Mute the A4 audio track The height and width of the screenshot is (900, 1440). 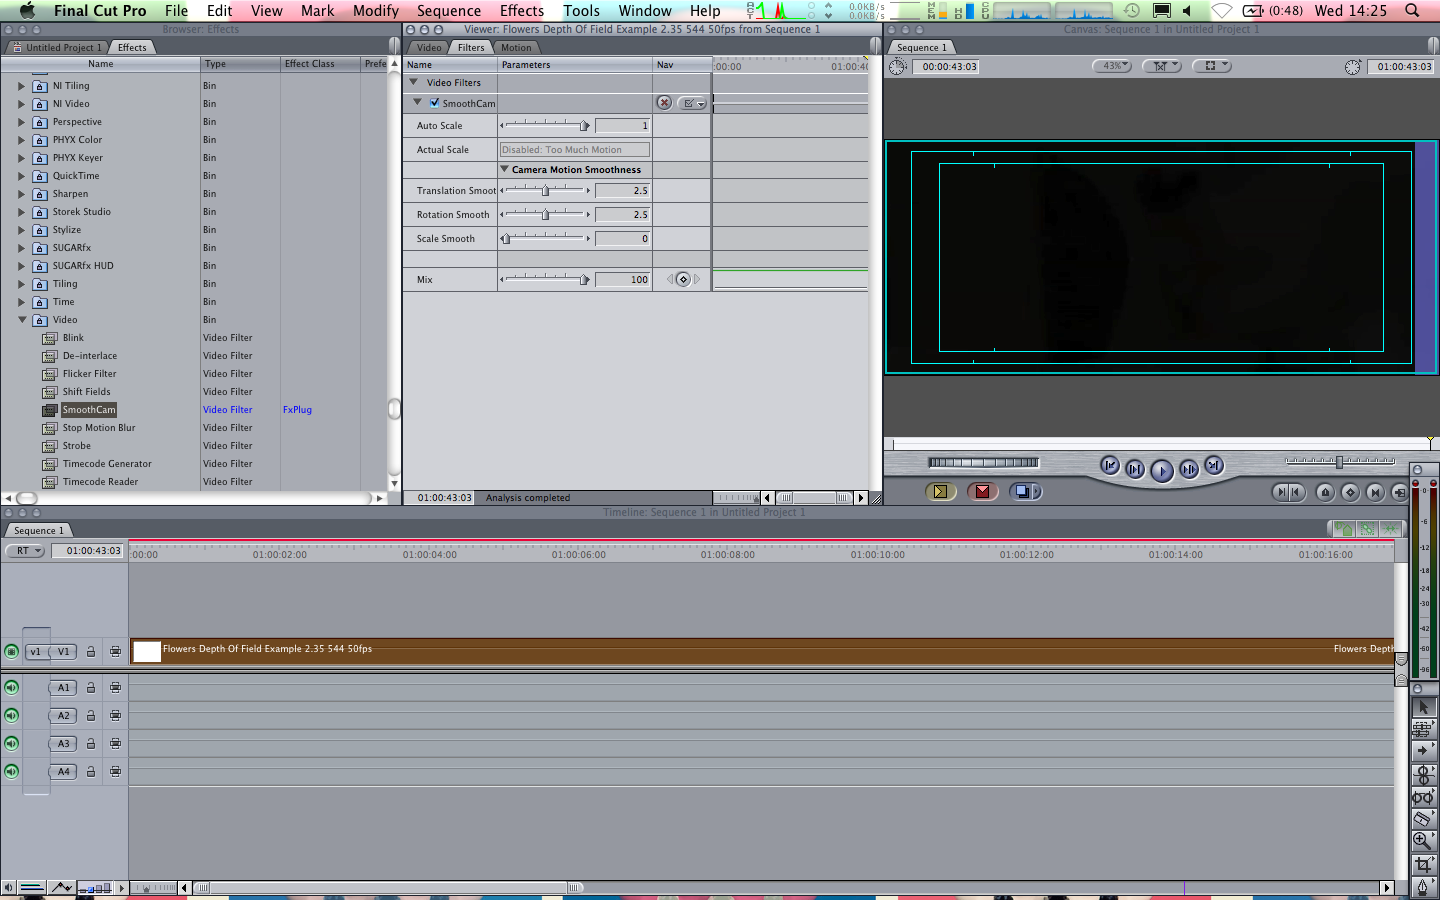click(x=11, y=772)
